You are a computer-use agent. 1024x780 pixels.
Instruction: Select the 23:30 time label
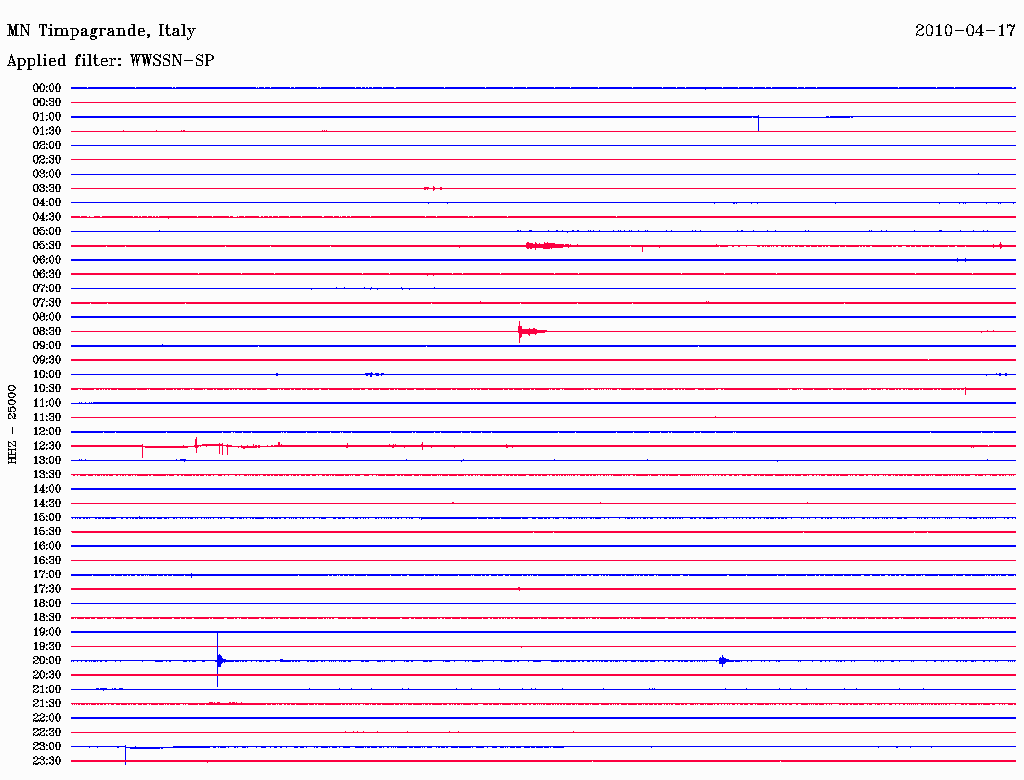click(x=47, y=761)
